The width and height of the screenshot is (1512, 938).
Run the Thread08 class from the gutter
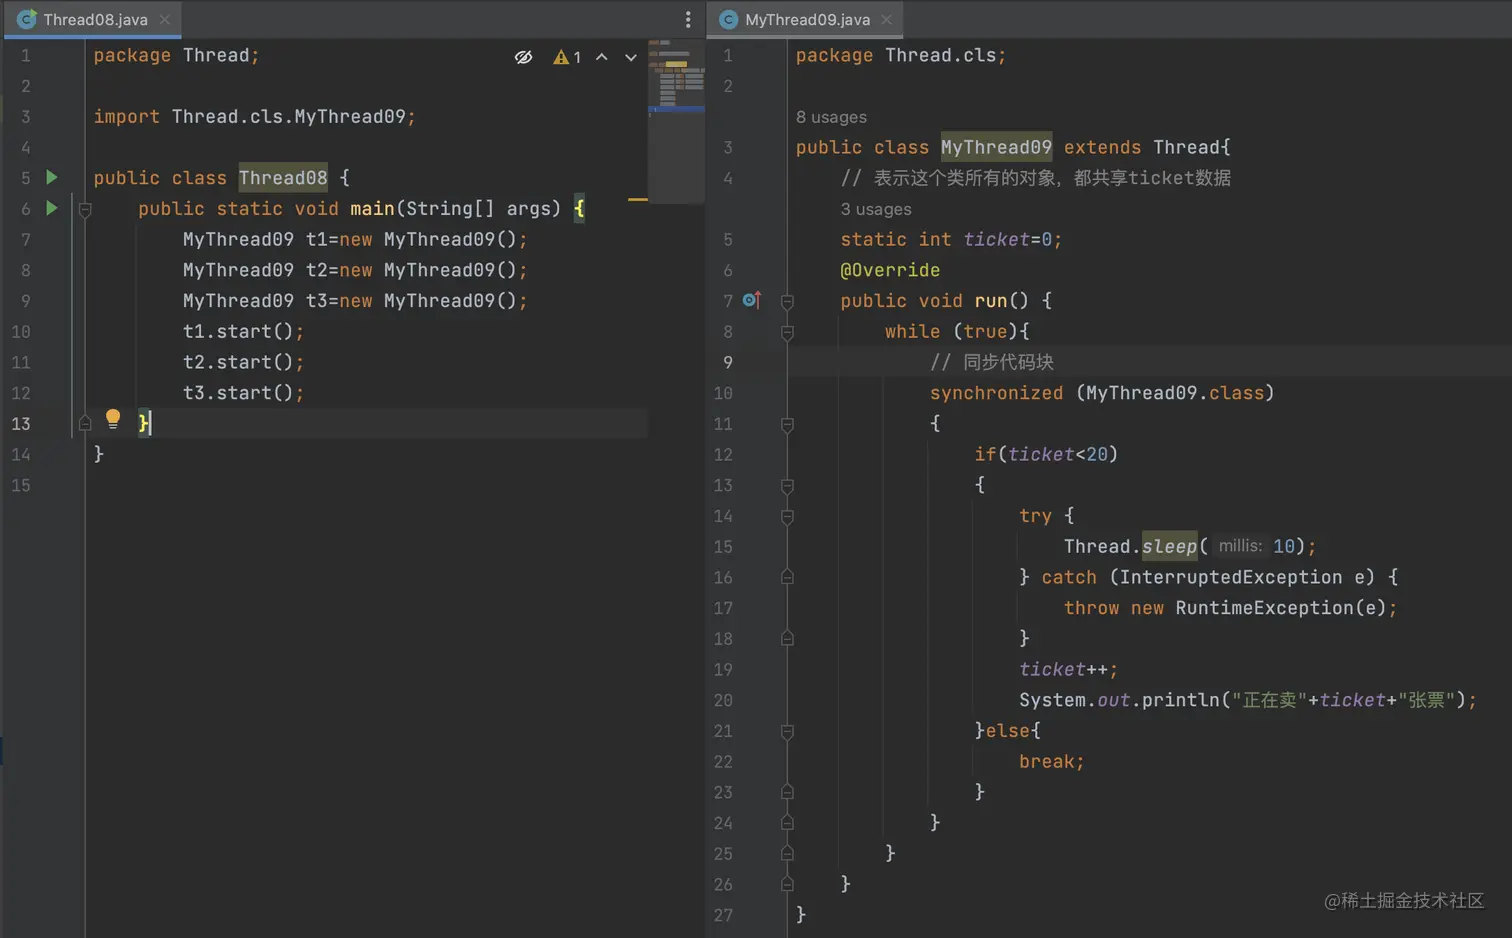coord(52,178)
